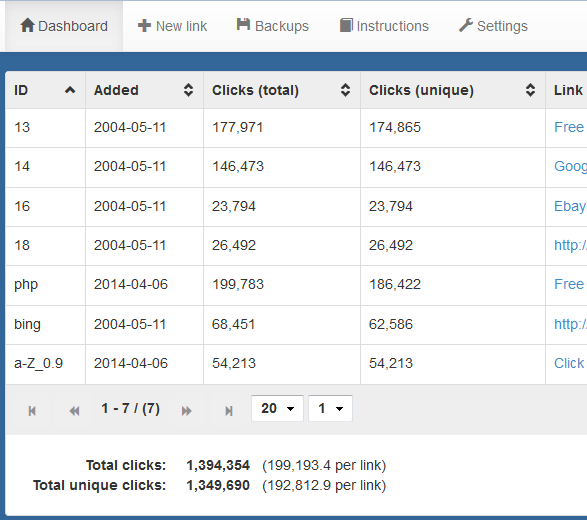Sort table by Added date arrows
The height and width of the screenshot is (520, 587).
pos(188,90)
